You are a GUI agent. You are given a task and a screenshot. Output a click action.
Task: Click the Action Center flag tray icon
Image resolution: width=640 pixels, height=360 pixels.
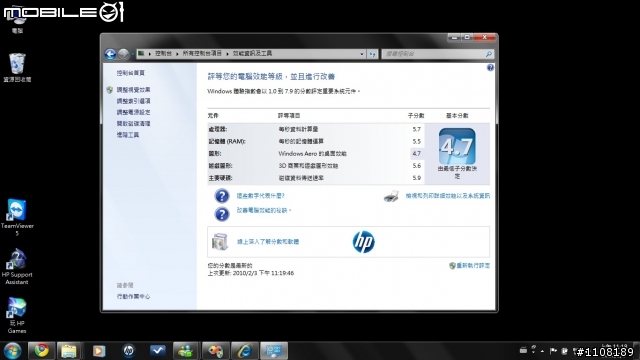pyautogui.click(x=553, y=351)
